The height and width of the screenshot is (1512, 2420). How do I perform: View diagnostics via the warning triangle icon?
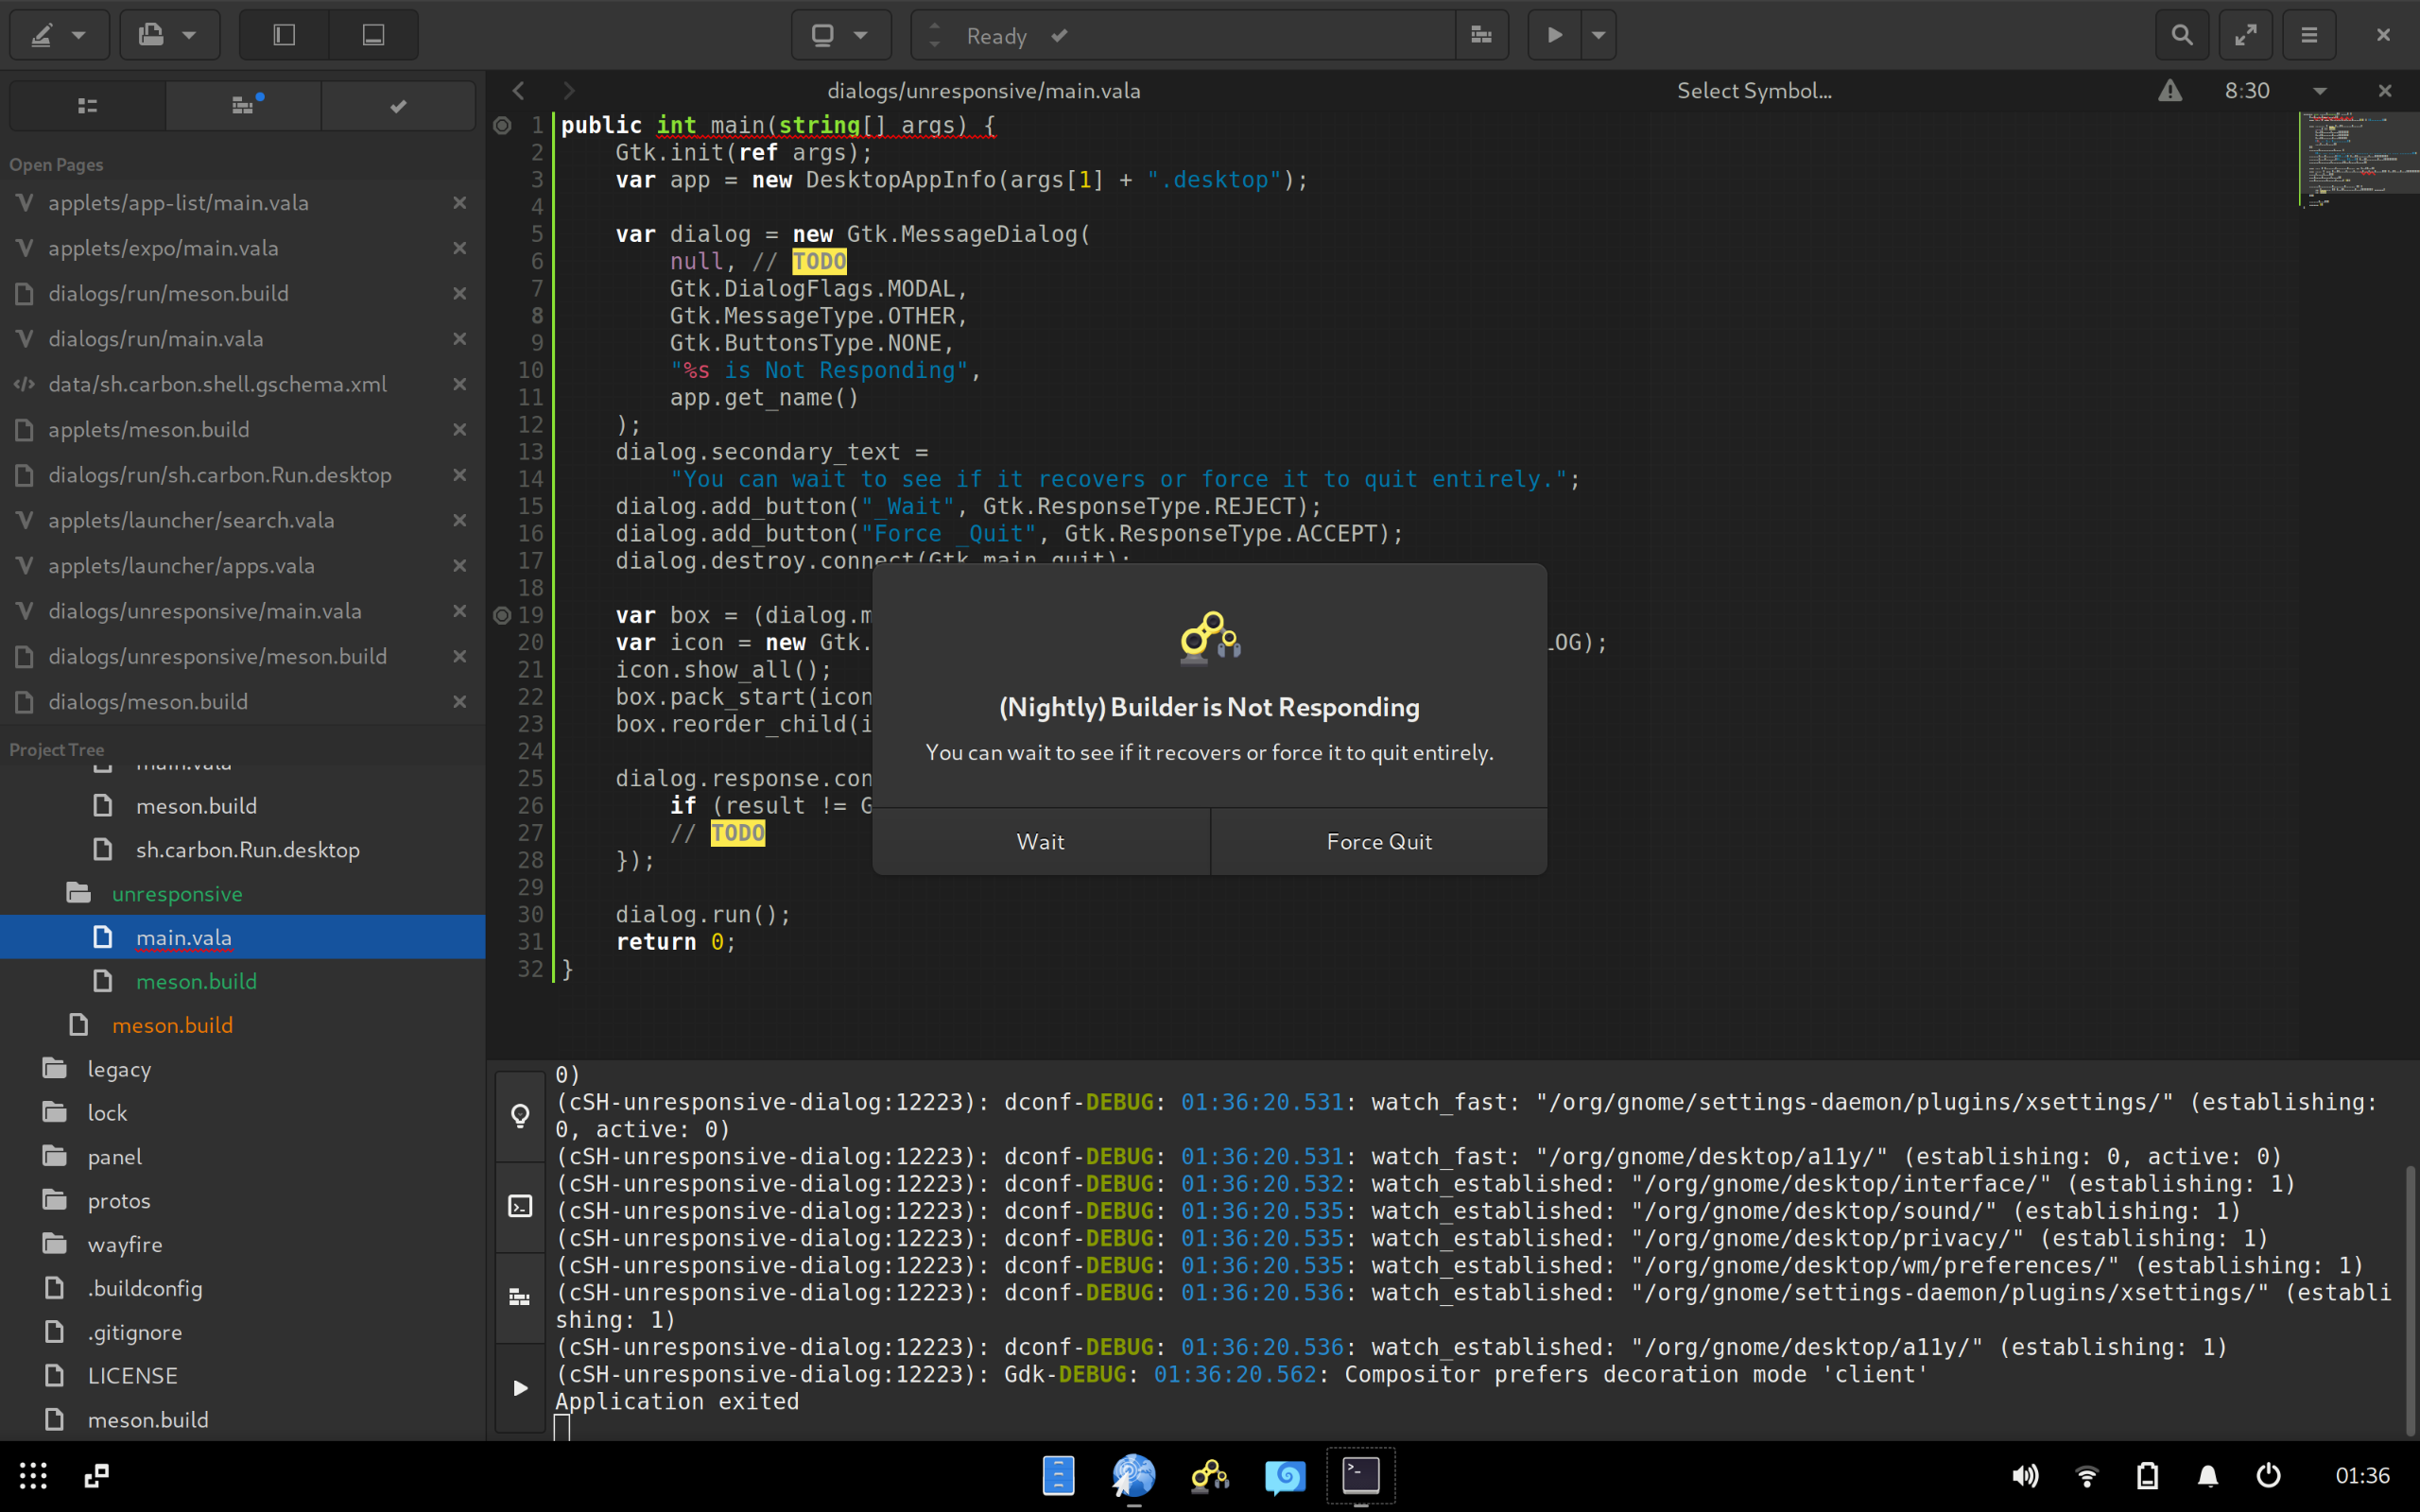[2169, 90]
